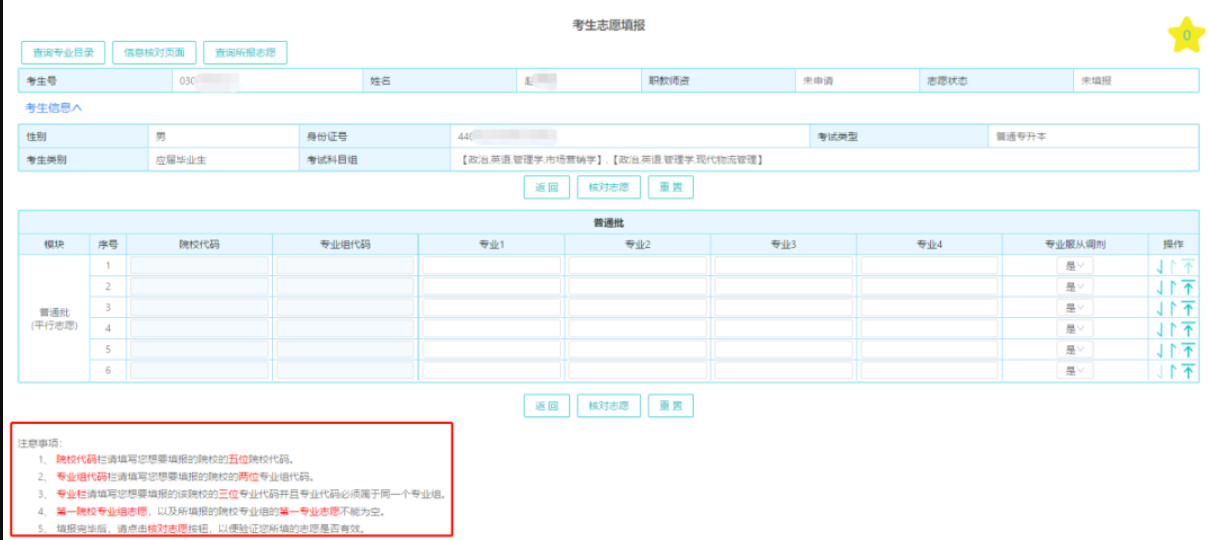
Task: Click 核对志愿 button below the table
Action: tap(609, 405)
